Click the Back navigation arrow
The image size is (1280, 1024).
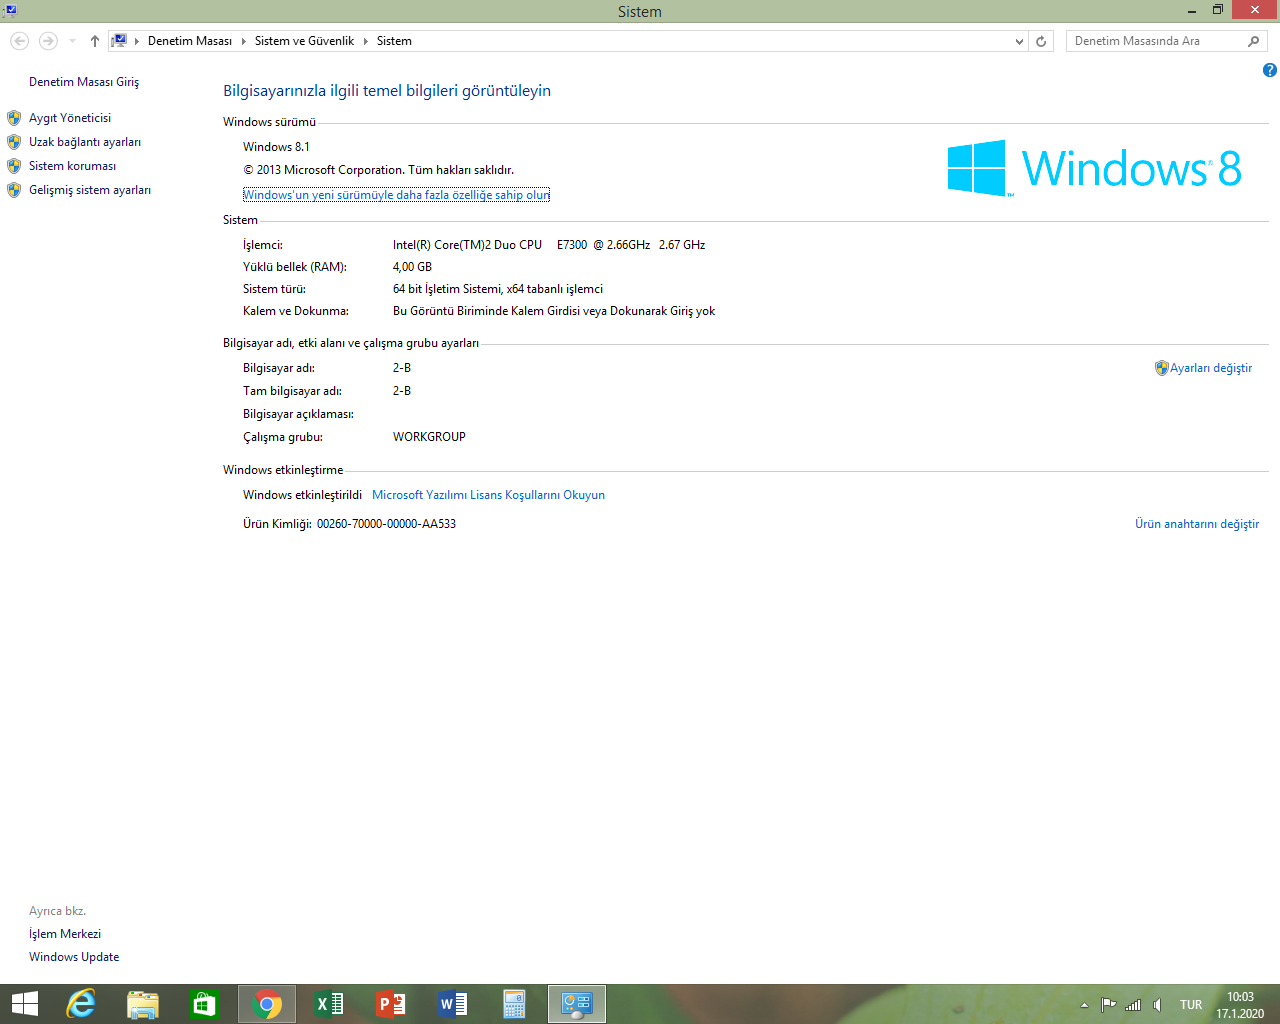[19, 41]
